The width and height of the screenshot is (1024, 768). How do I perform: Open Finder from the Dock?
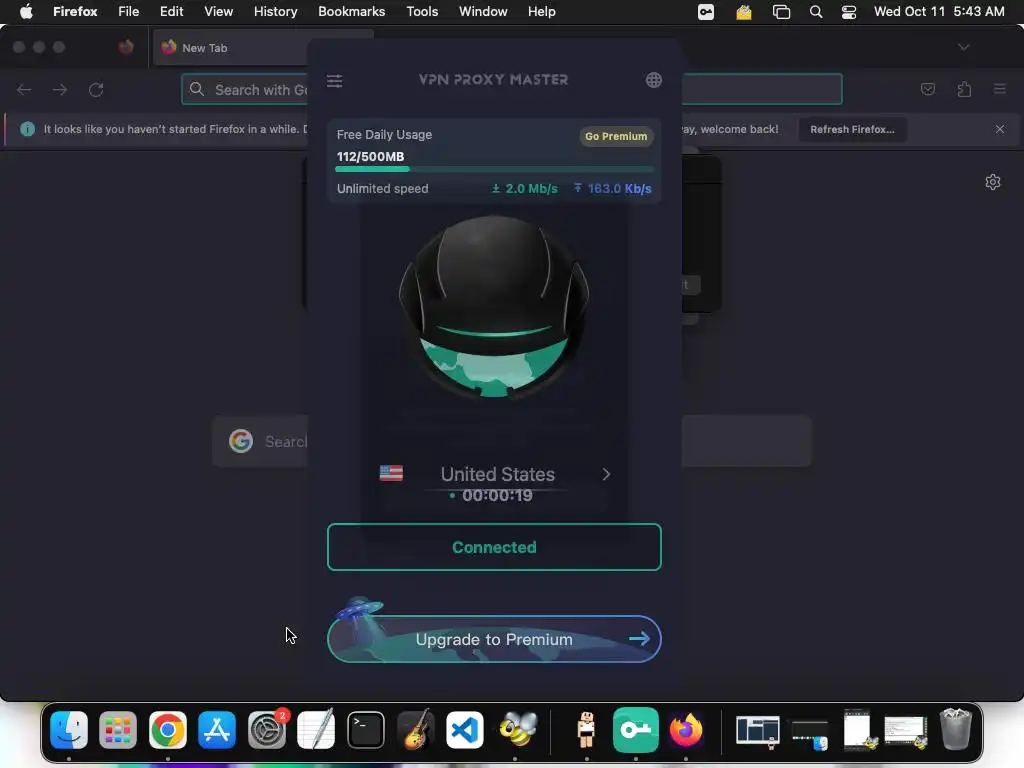click(69, 729)
